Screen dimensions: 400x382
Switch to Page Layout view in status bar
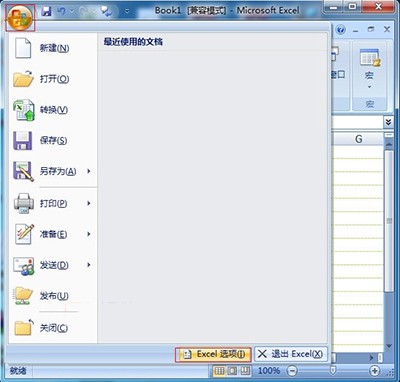(232, 370)
